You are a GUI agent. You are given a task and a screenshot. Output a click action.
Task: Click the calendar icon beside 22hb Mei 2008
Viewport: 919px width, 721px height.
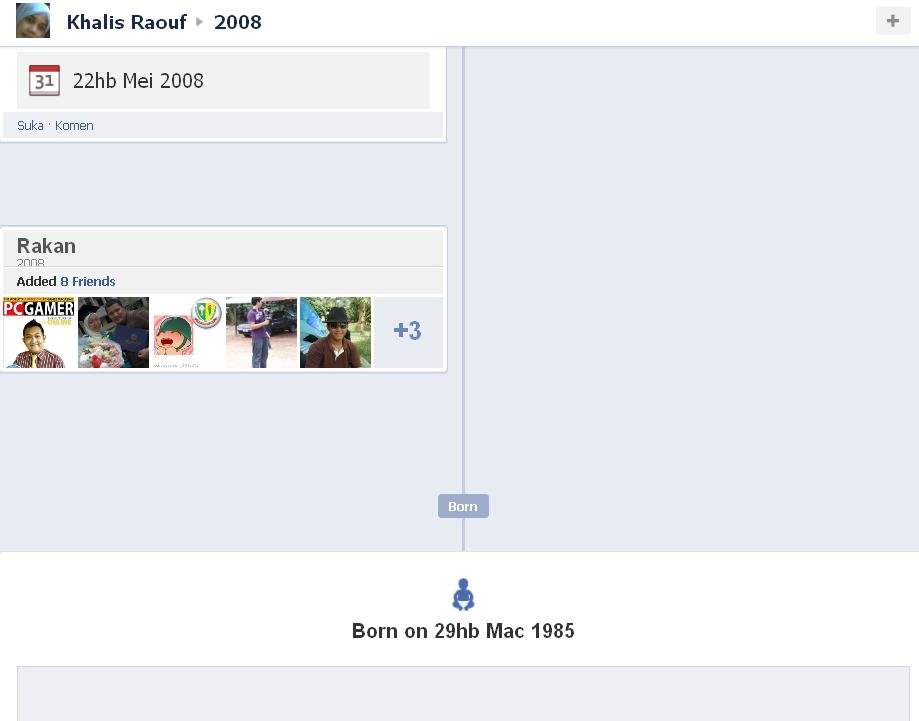tap(45, 80)
